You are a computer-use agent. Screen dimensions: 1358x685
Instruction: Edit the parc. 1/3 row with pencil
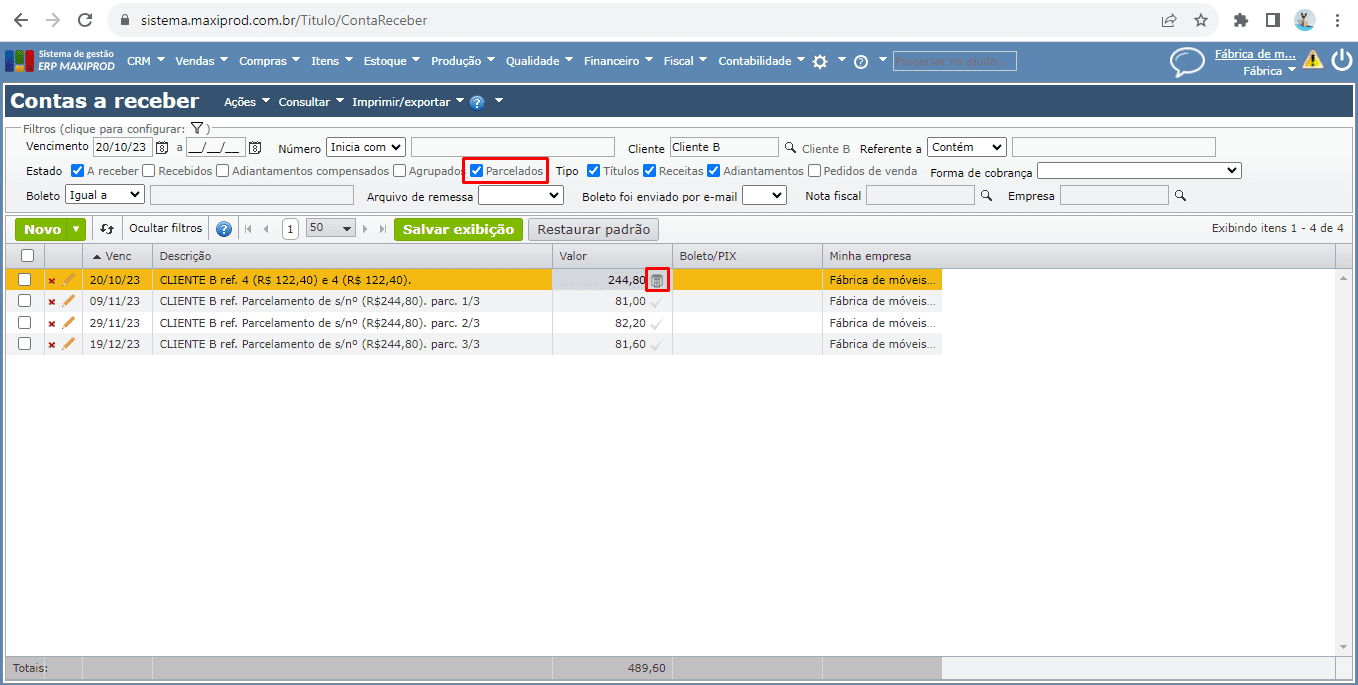pyautogui.click(x=68, y=301)
